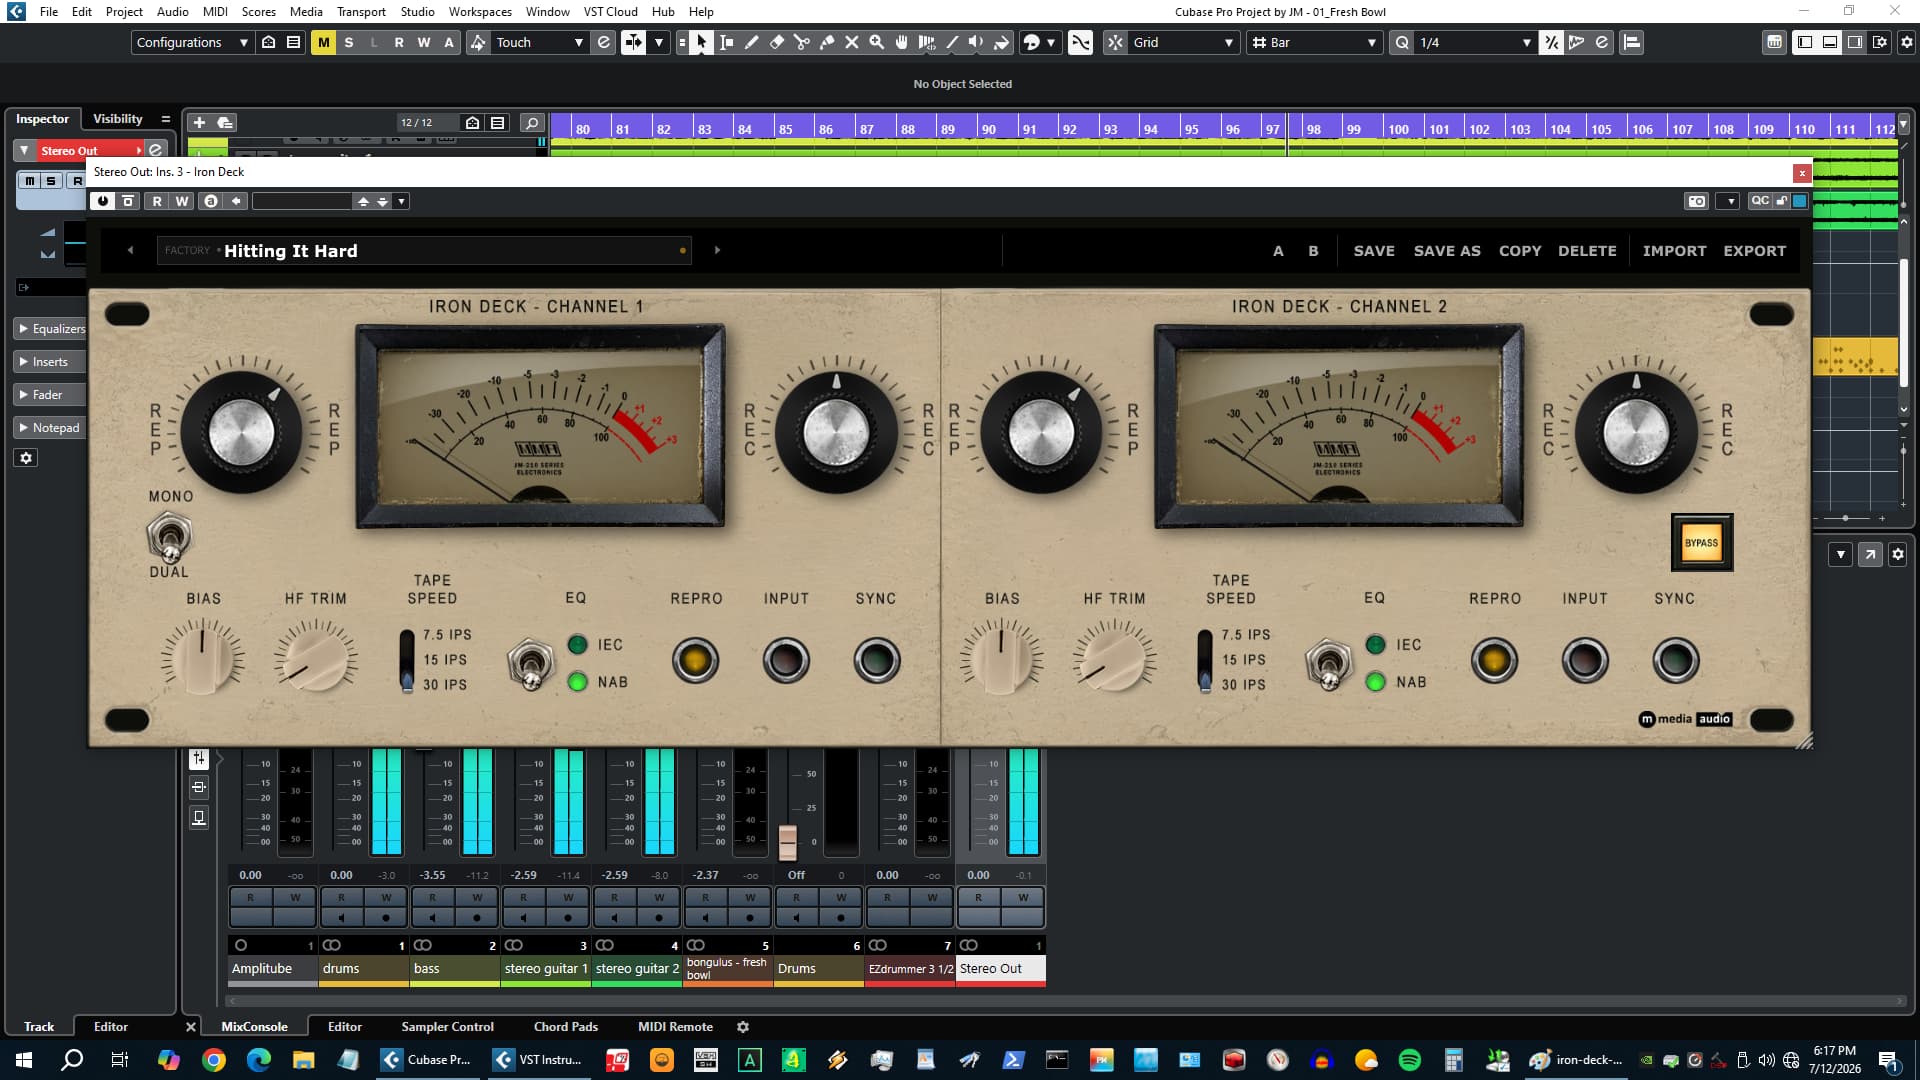
Task: Expand the Inserts inspector section
Action: tap(52, 361)
